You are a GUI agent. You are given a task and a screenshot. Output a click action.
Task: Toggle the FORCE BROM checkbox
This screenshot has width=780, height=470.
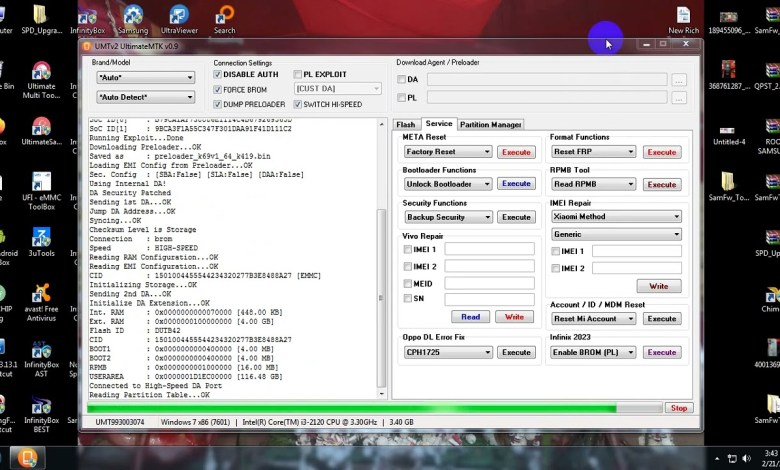[x=217, y=90]
